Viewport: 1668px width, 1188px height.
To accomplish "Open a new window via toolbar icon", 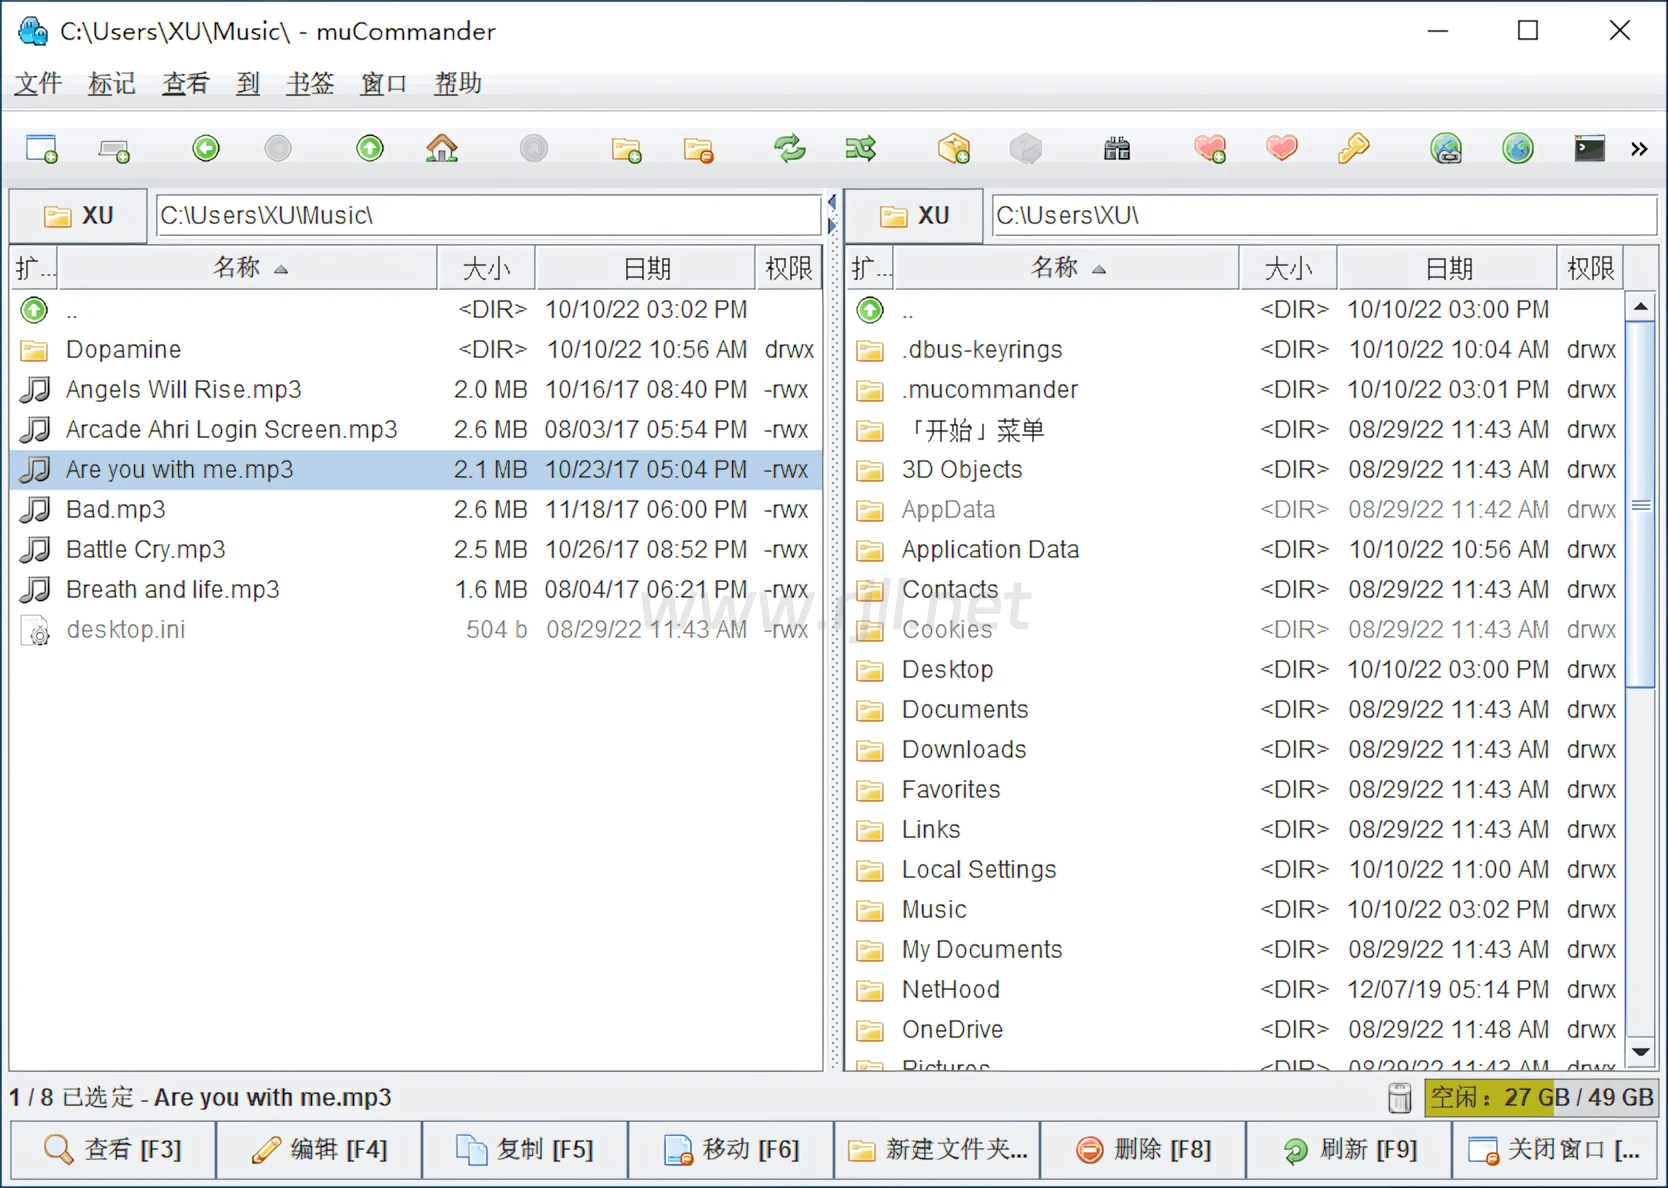I will click(x=41, y=149).
